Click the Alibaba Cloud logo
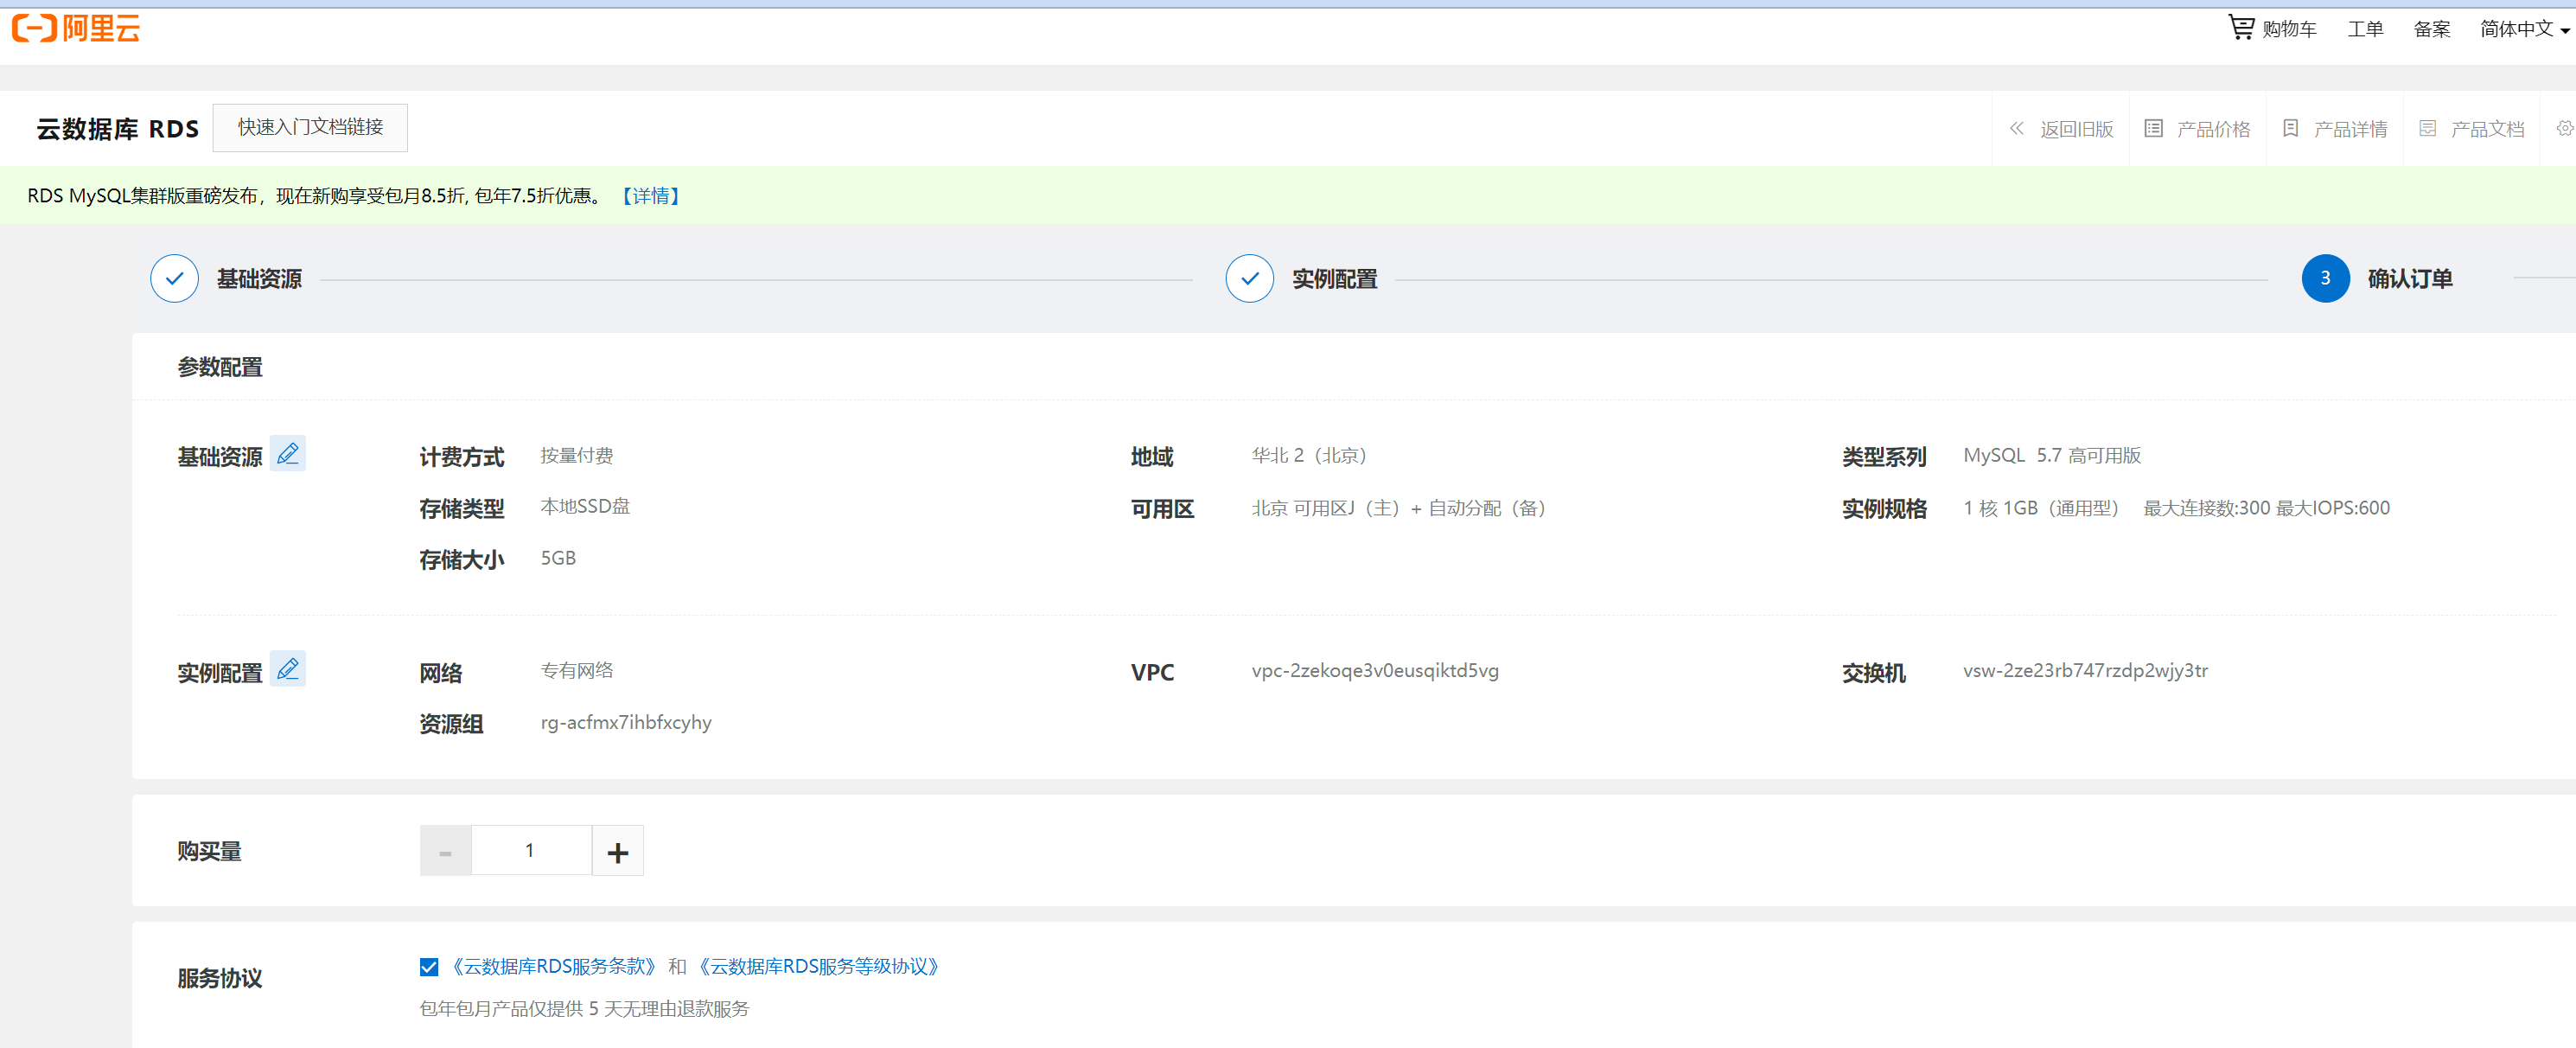2576x1048 pixels. tap(76, 28)
